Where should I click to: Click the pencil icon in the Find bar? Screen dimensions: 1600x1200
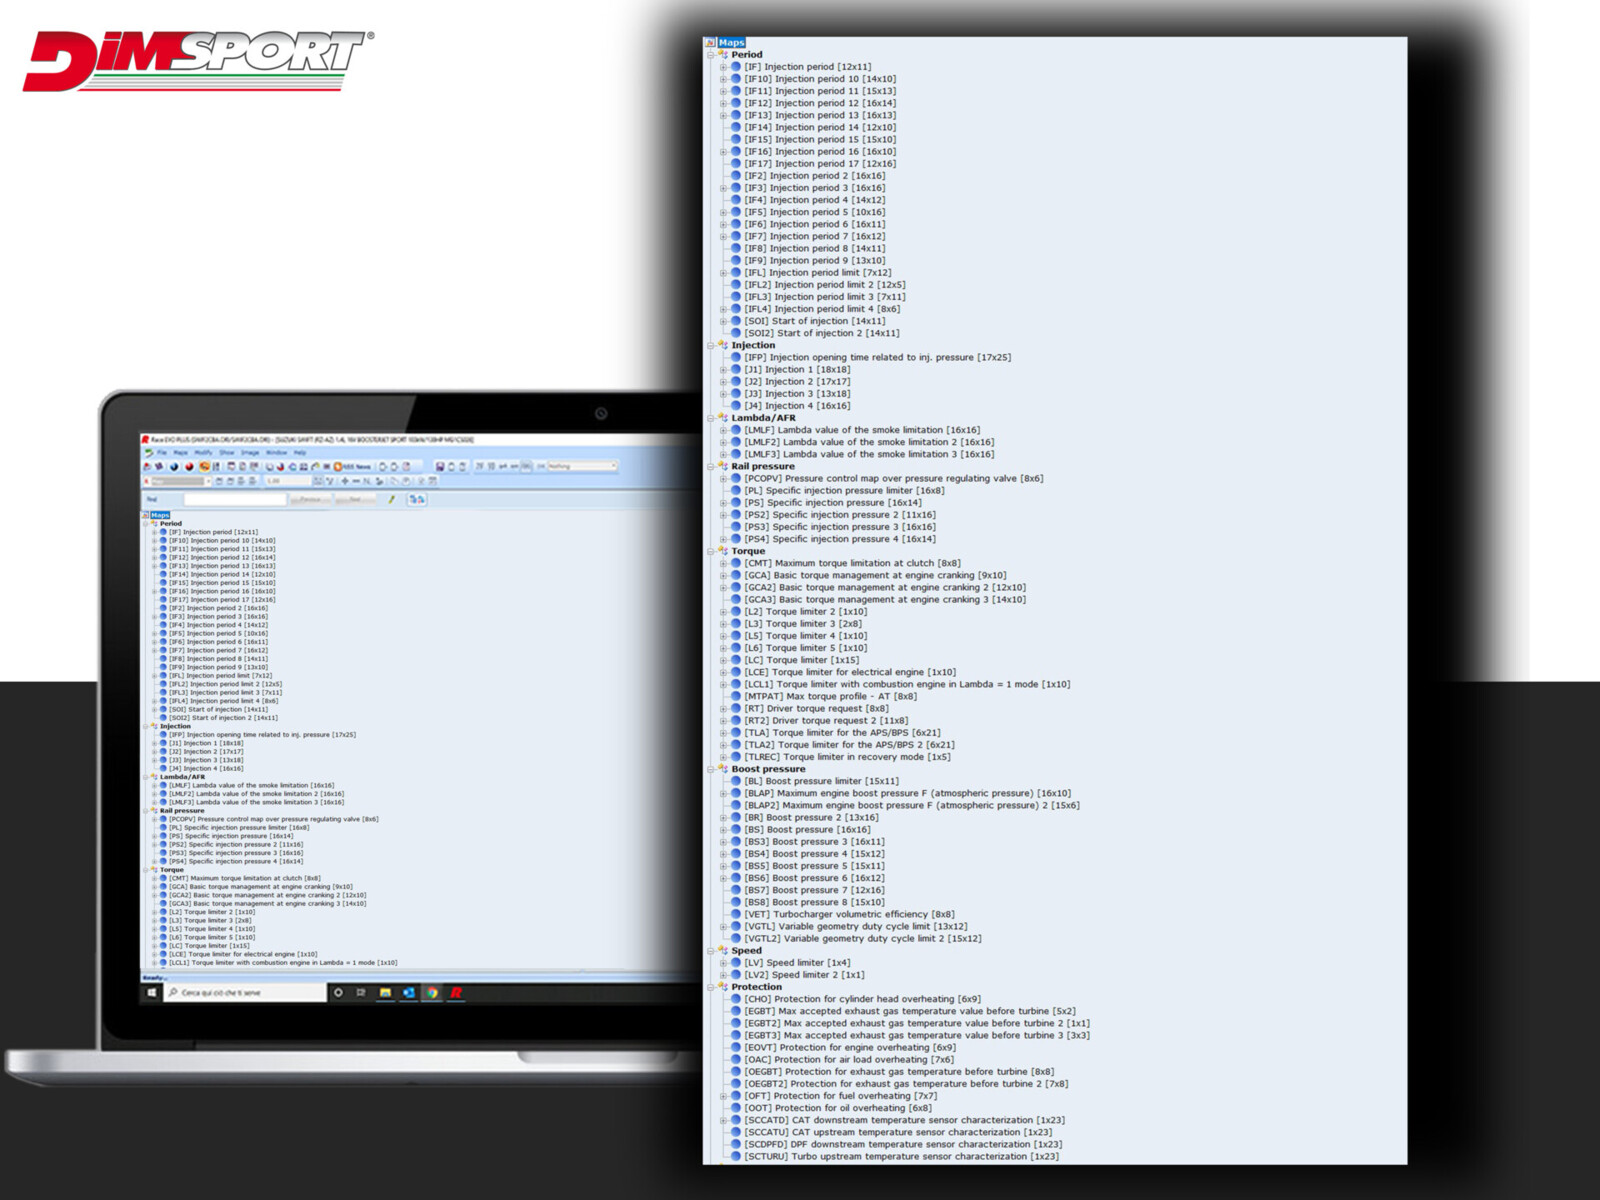tap(391, 499)
